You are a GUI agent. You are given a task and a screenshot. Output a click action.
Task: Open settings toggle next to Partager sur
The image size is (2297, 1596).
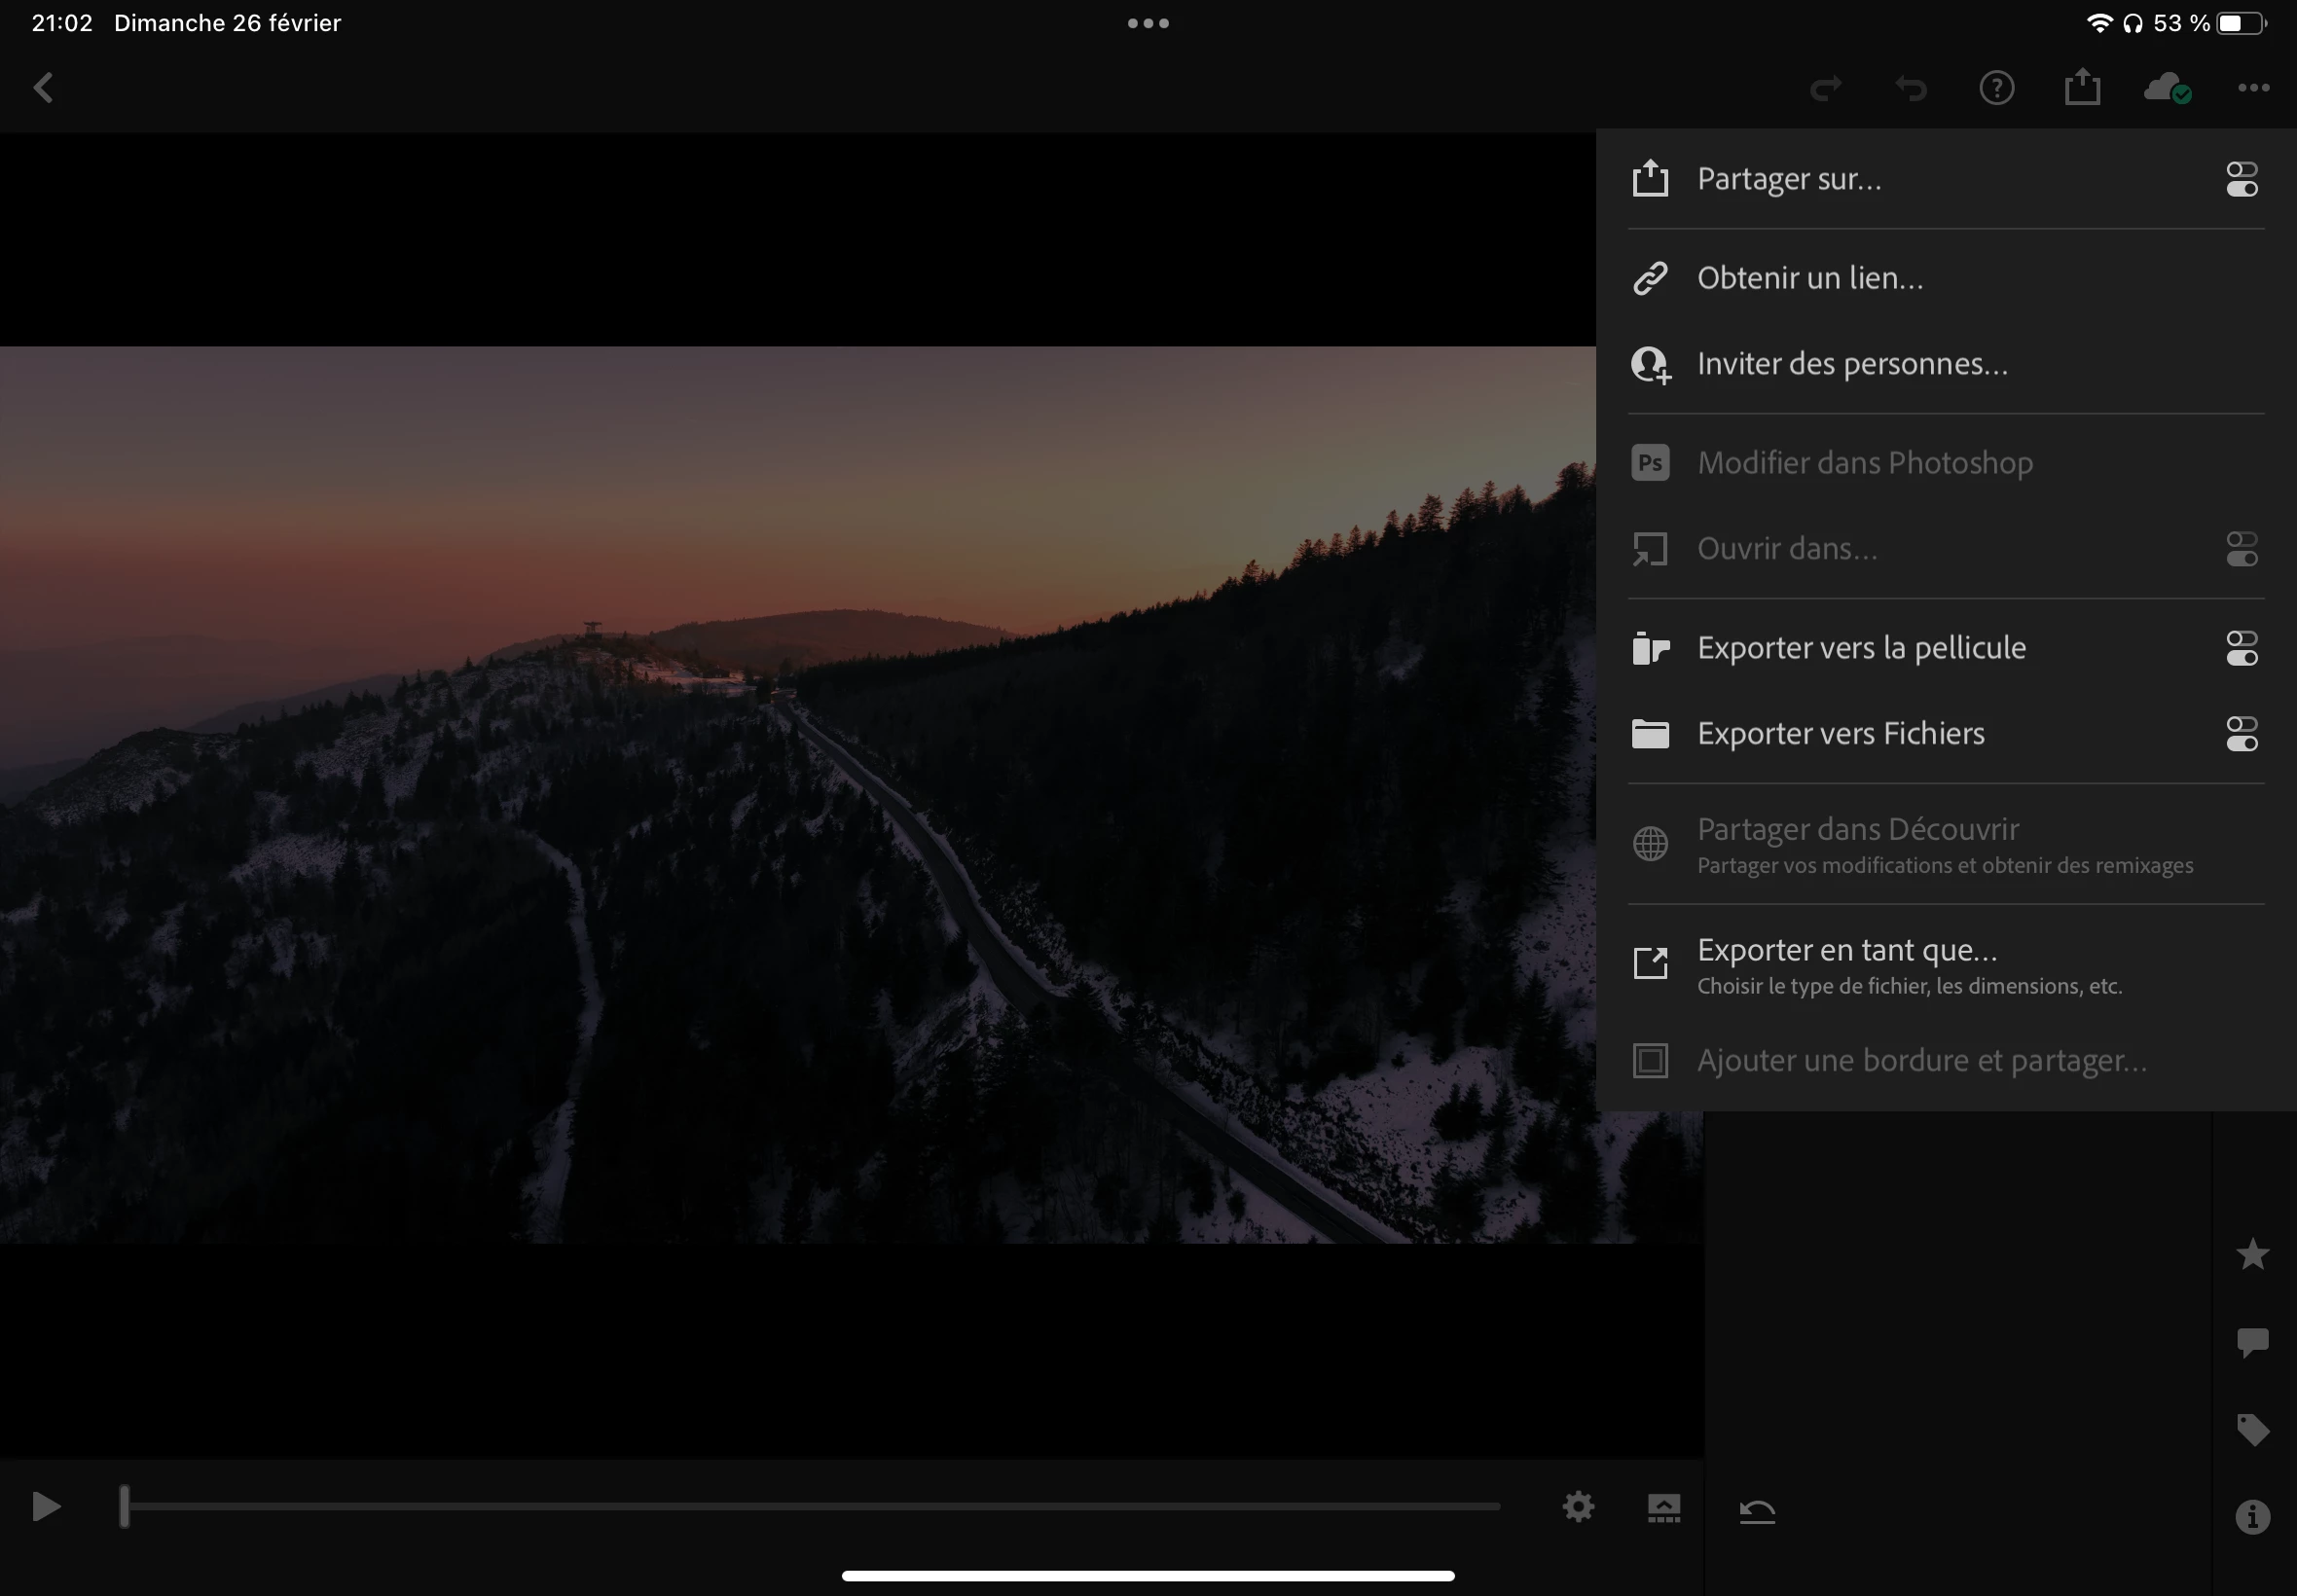point(2241,180)
